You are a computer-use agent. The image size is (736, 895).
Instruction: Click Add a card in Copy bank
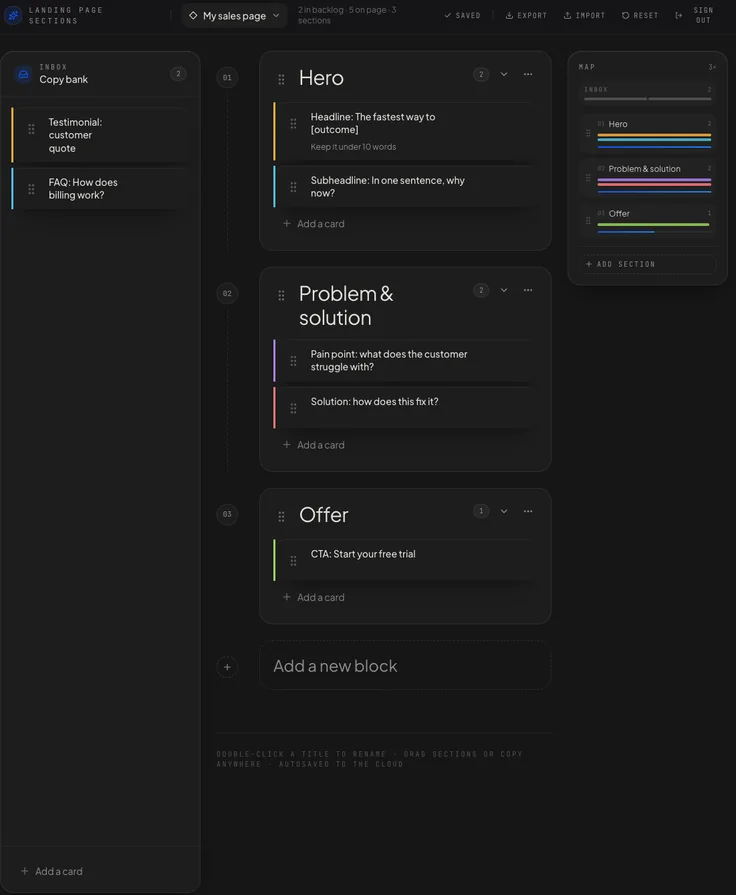(52, 871)
